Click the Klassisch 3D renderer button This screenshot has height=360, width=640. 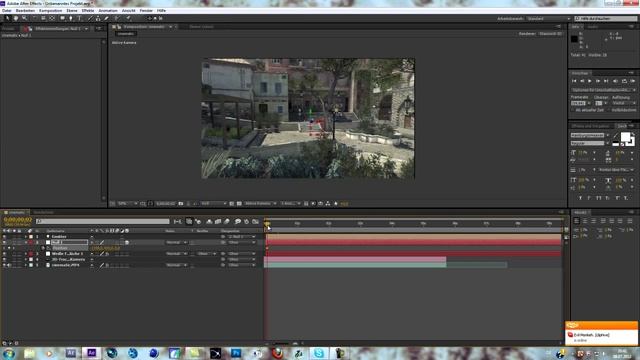pos(551,34)
